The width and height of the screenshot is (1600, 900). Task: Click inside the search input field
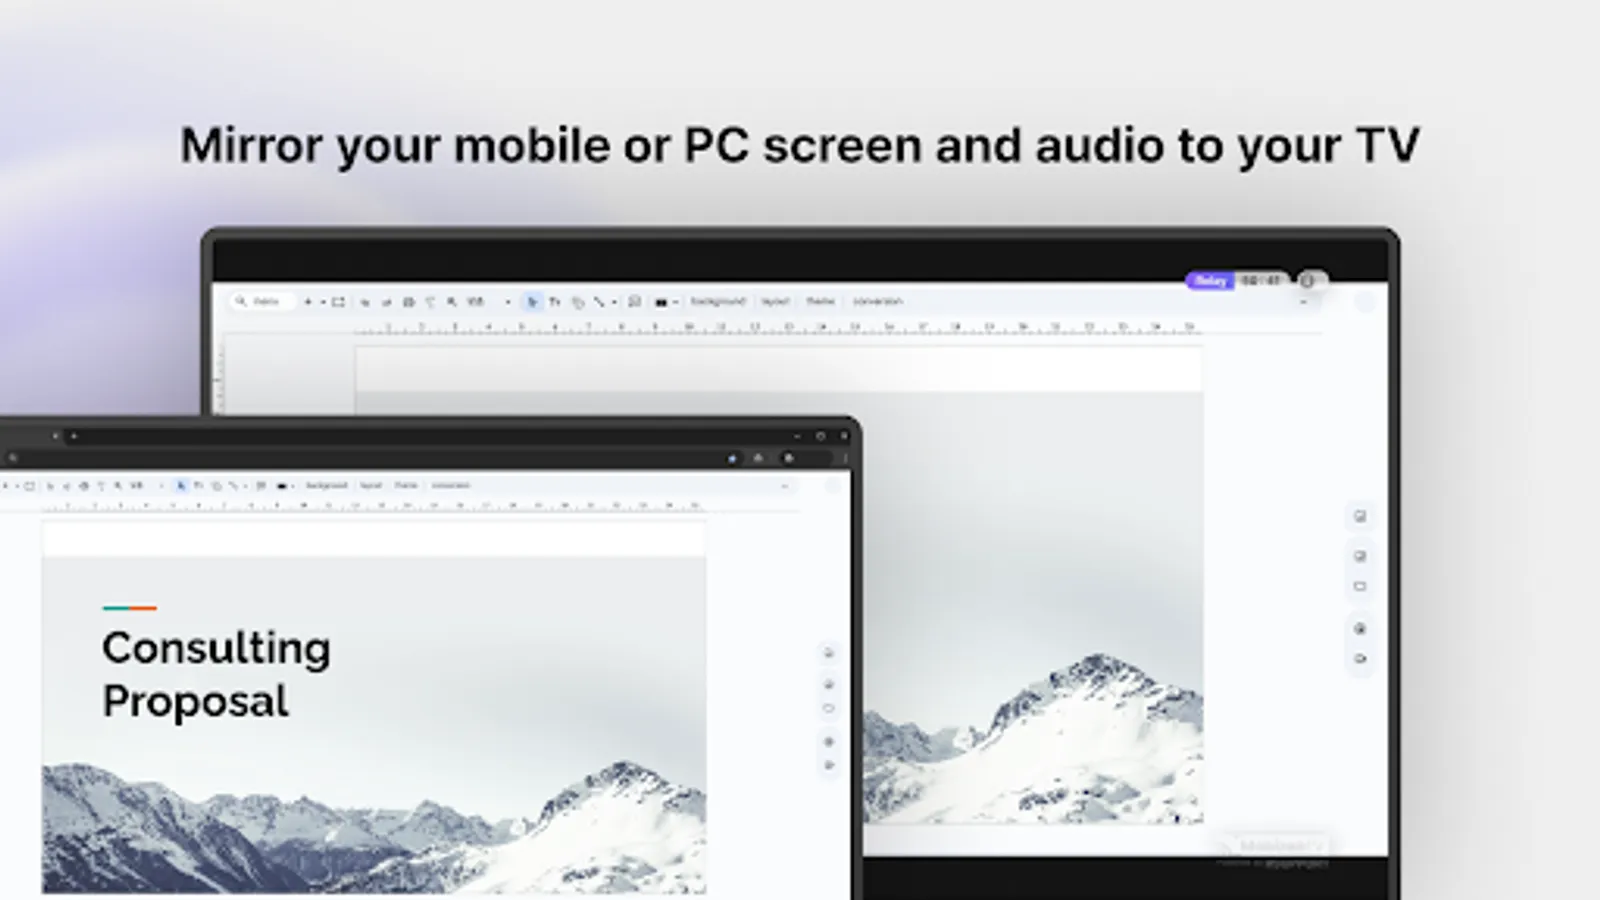click(262, 301)
